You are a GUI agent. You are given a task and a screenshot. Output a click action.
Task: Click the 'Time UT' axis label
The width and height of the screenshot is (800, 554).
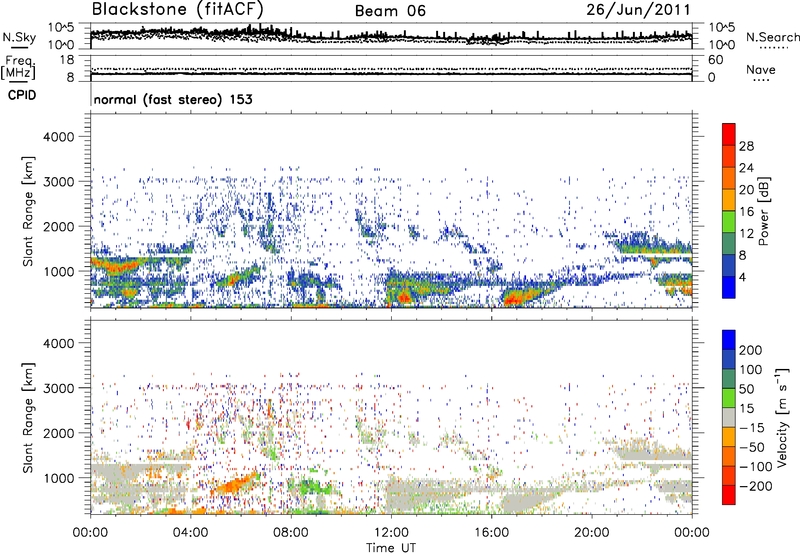(391, 548)
